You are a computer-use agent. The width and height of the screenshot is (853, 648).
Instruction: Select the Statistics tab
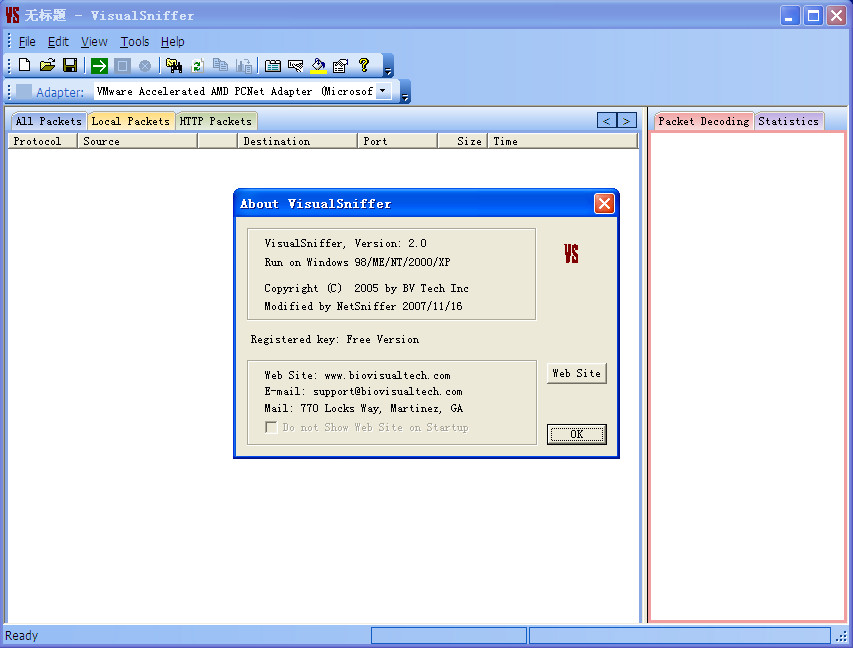tap(788, 121)
